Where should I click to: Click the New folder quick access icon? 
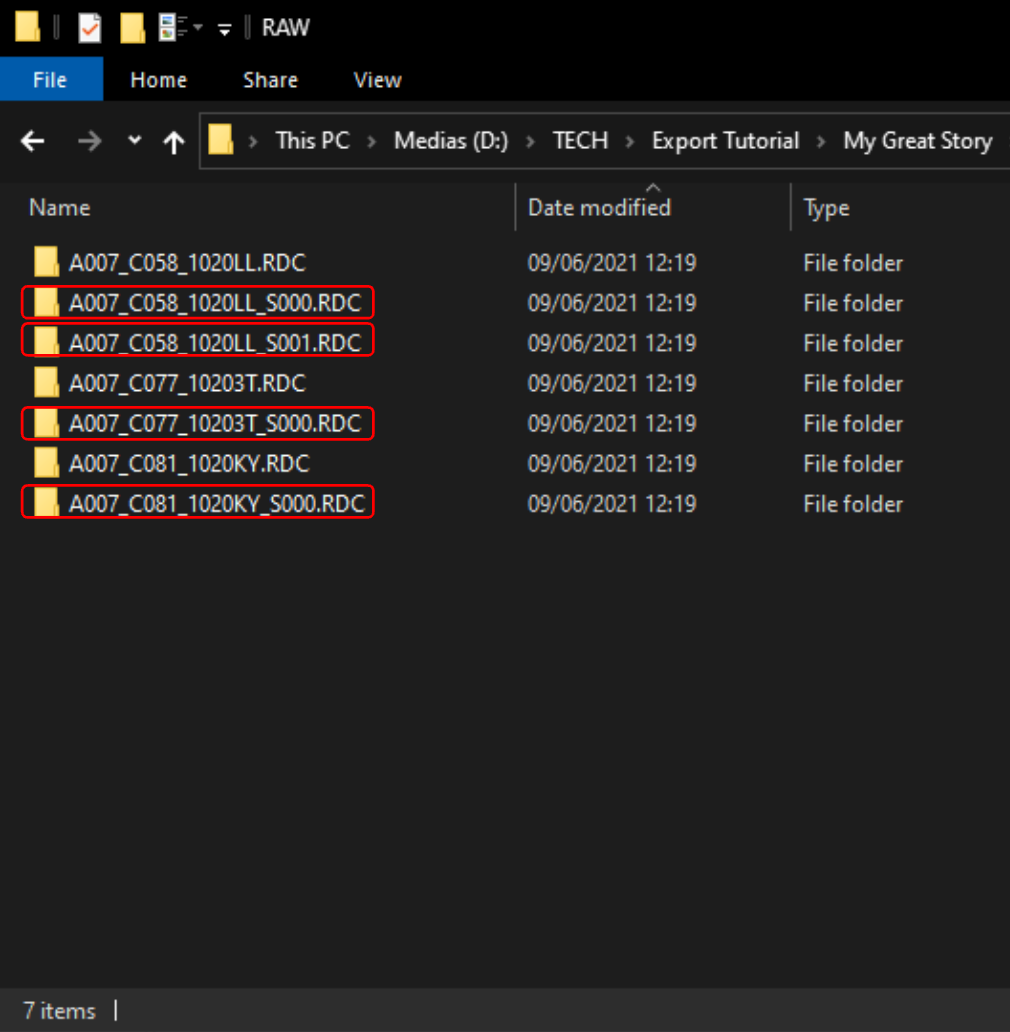point(132,28)
